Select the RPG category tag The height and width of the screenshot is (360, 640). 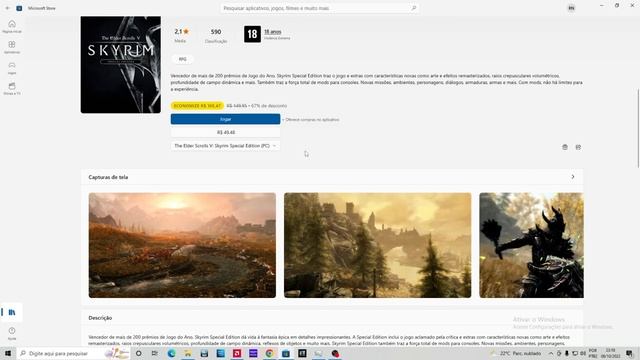182,59
